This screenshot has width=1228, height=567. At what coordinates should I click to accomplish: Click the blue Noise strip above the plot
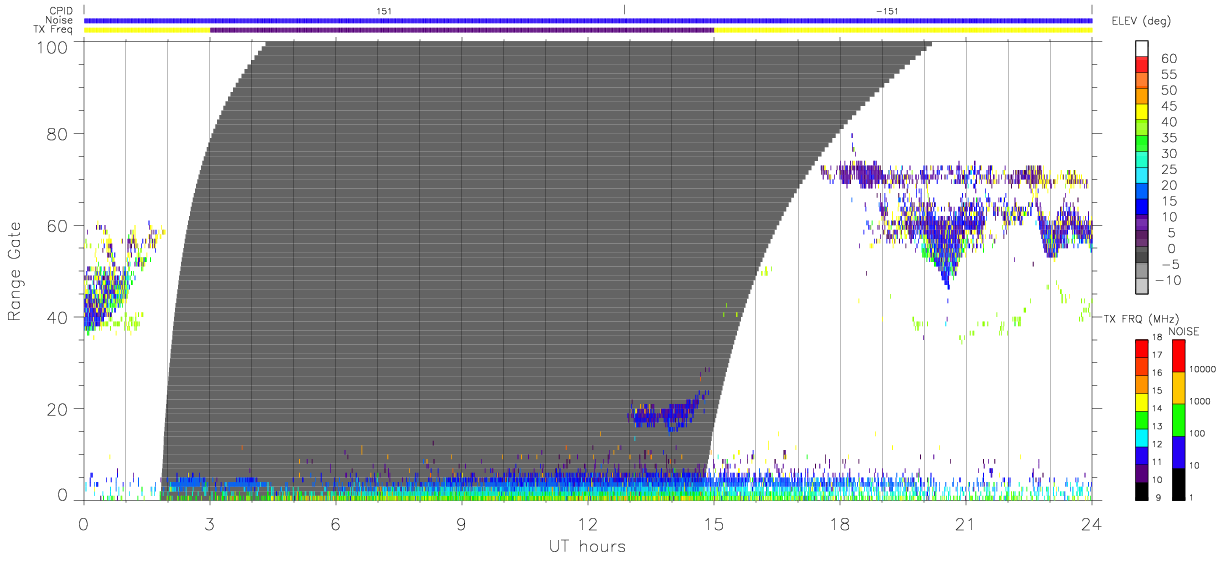(x=588, y=20)
